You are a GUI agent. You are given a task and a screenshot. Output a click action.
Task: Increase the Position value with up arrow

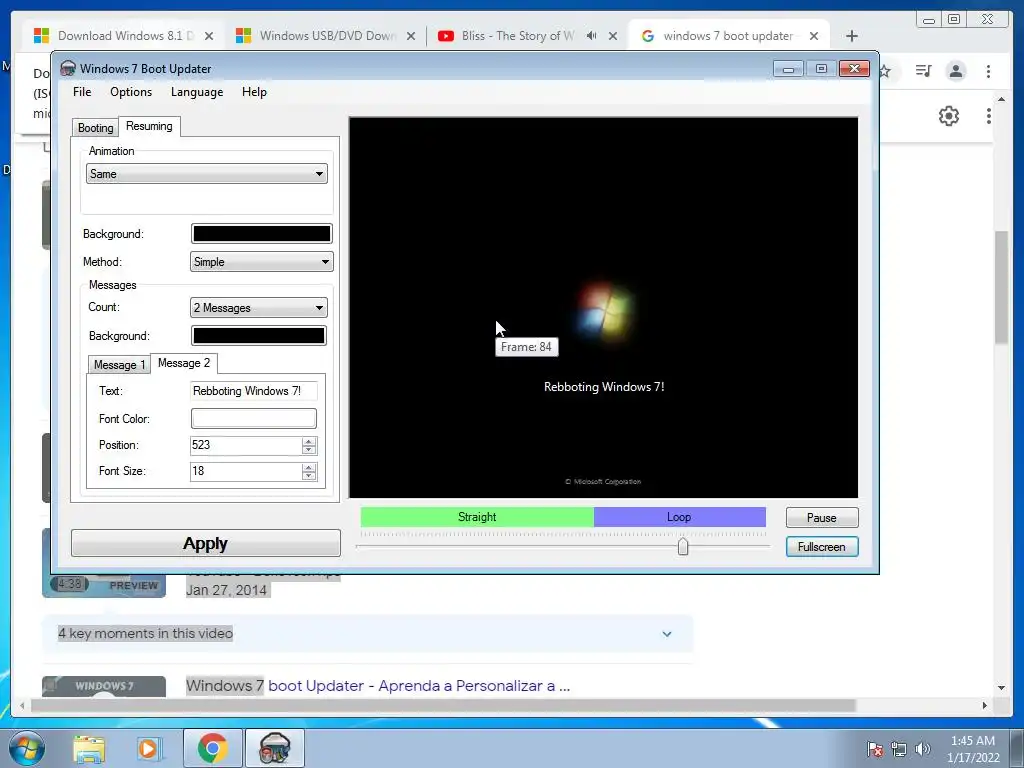[309, 441]
